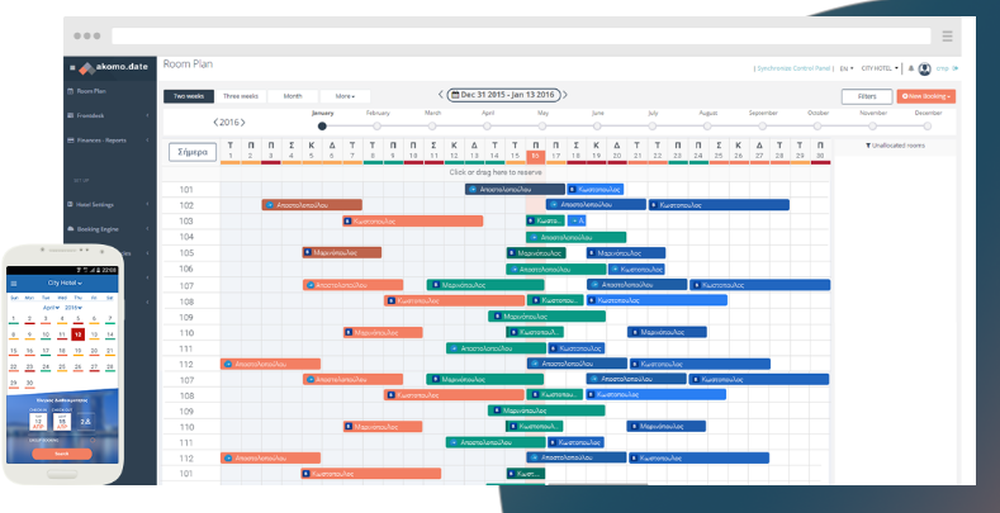Open the CITY HOTEL property dropdown

coord(879,68)
